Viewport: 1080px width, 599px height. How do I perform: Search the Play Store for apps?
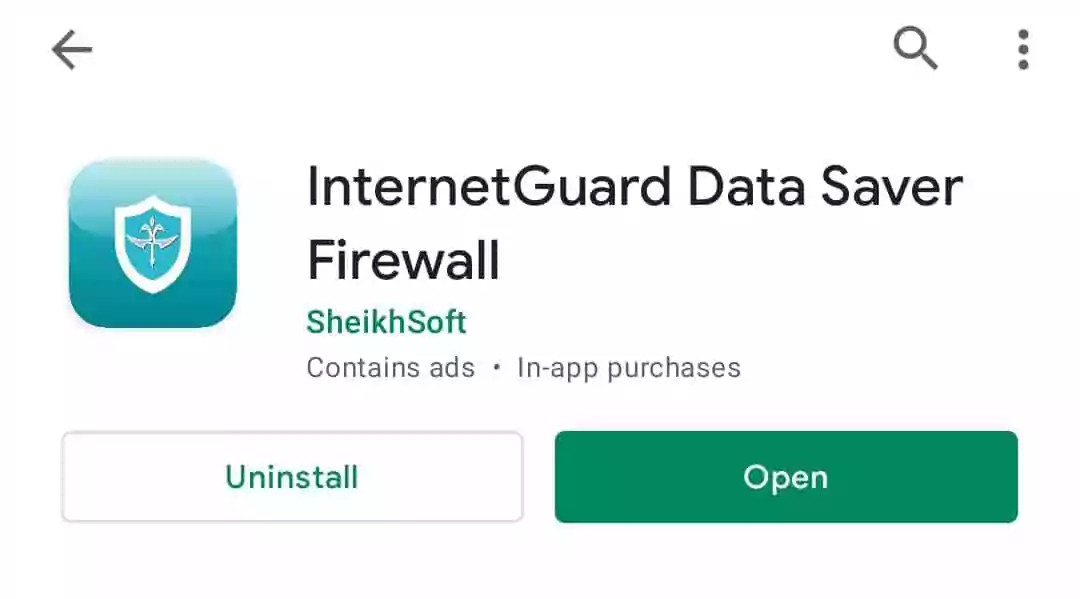915,48
